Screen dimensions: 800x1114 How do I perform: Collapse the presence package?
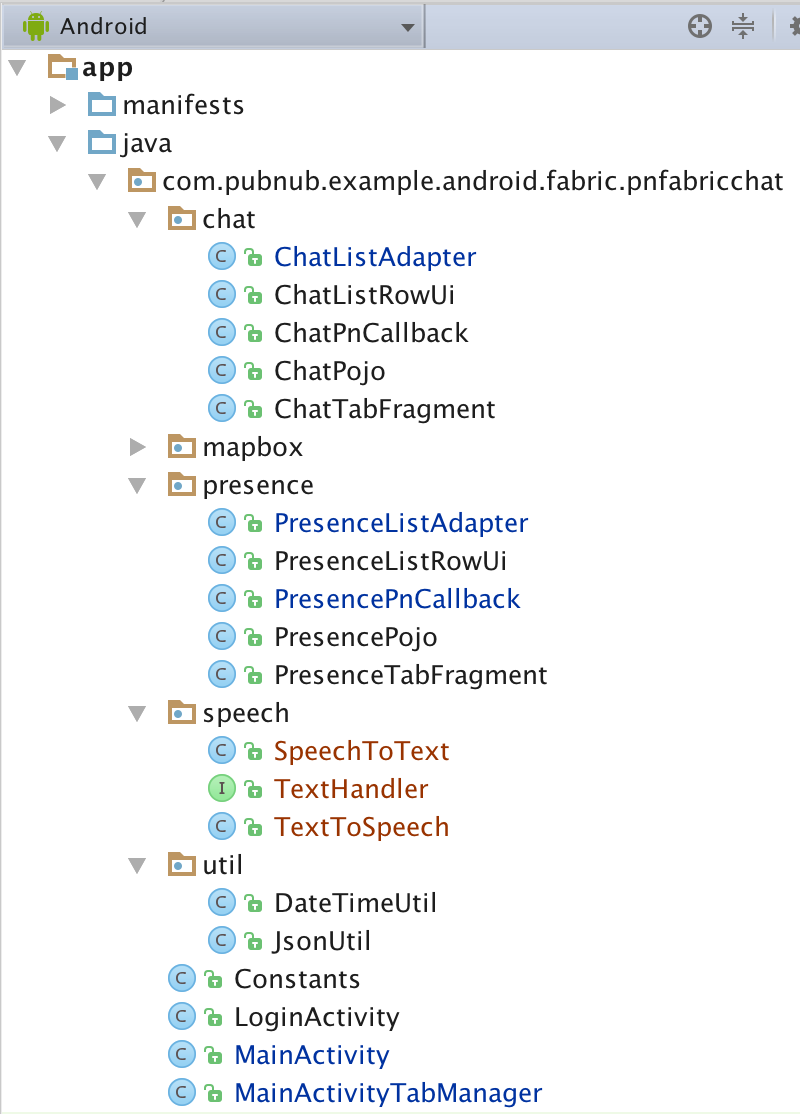click(x=137, y=484)
